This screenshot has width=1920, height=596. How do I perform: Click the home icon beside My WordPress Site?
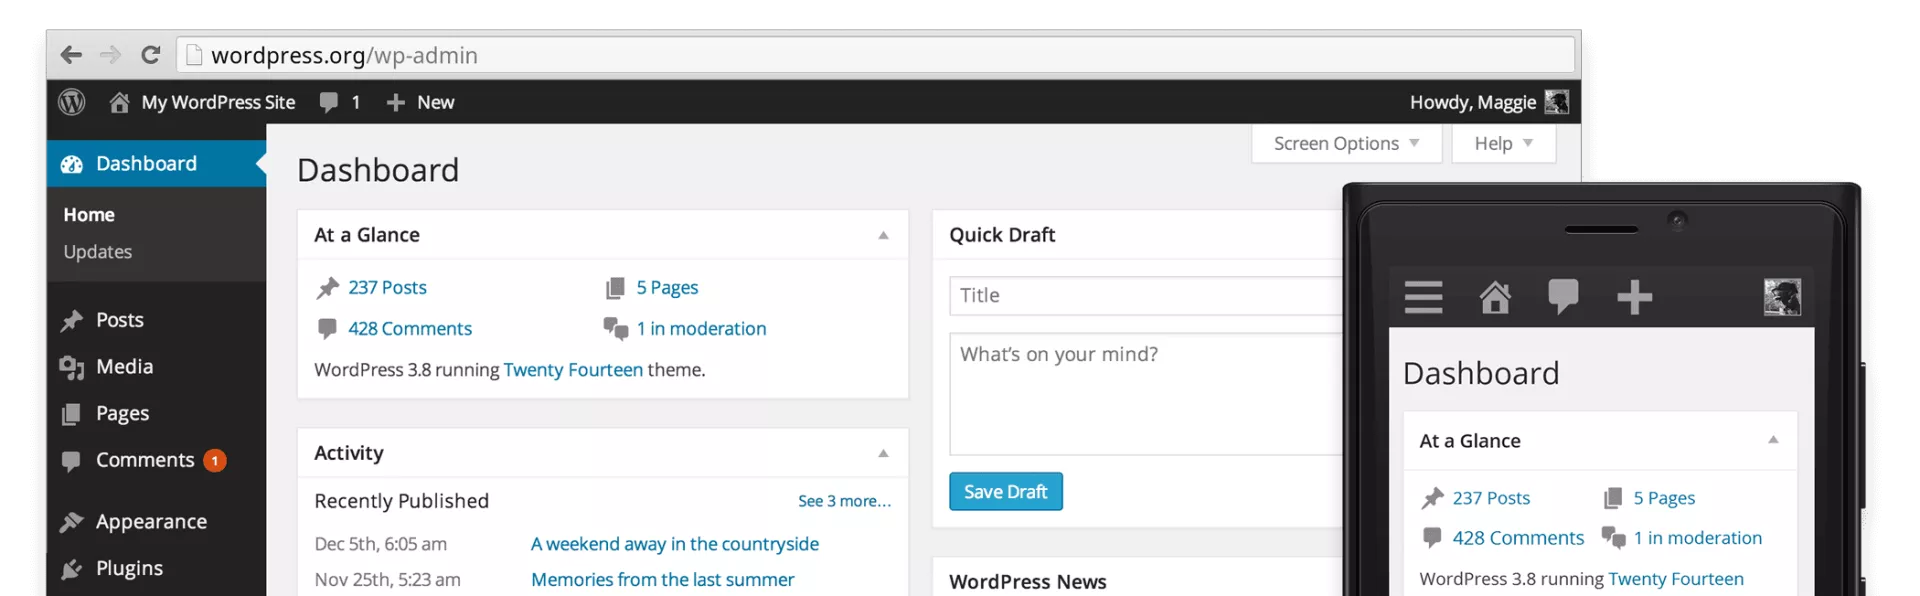coord(119,102)
